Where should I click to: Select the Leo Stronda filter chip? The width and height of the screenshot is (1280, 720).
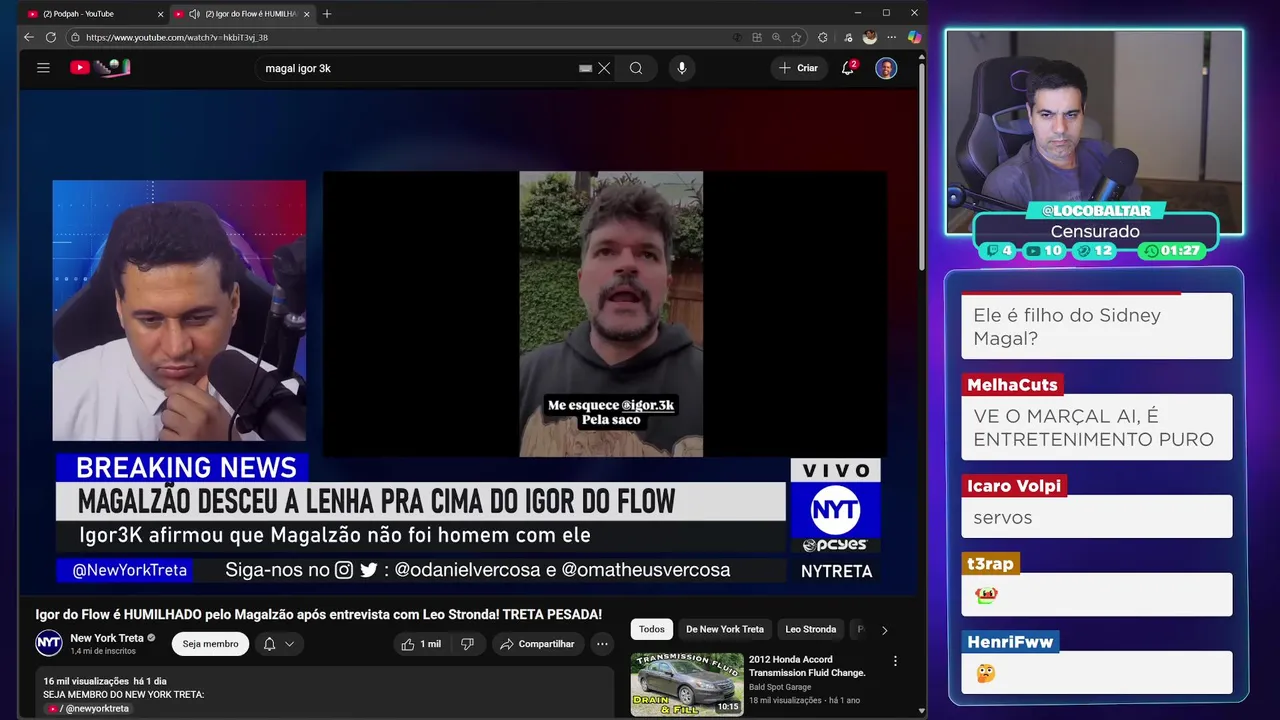tap(810, 629)
